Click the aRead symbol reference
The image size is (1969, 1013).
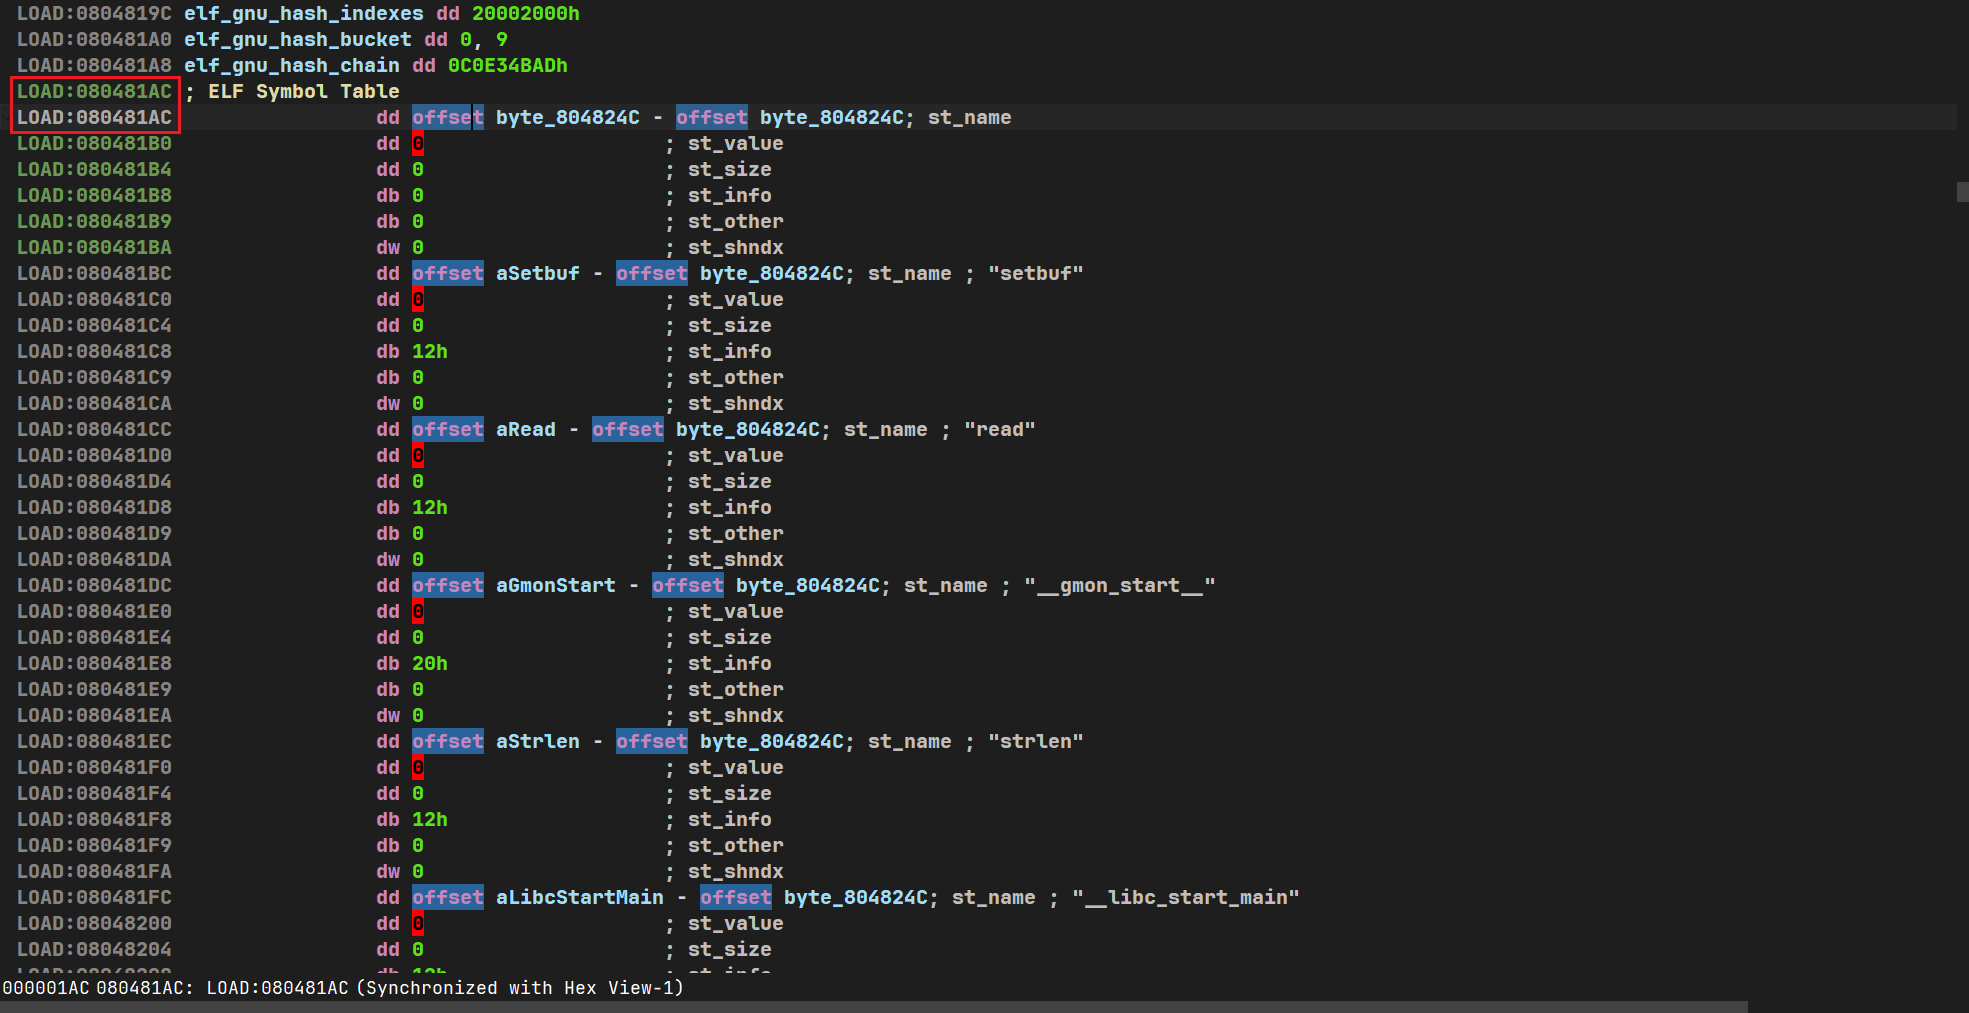click(x=526, y=430)
